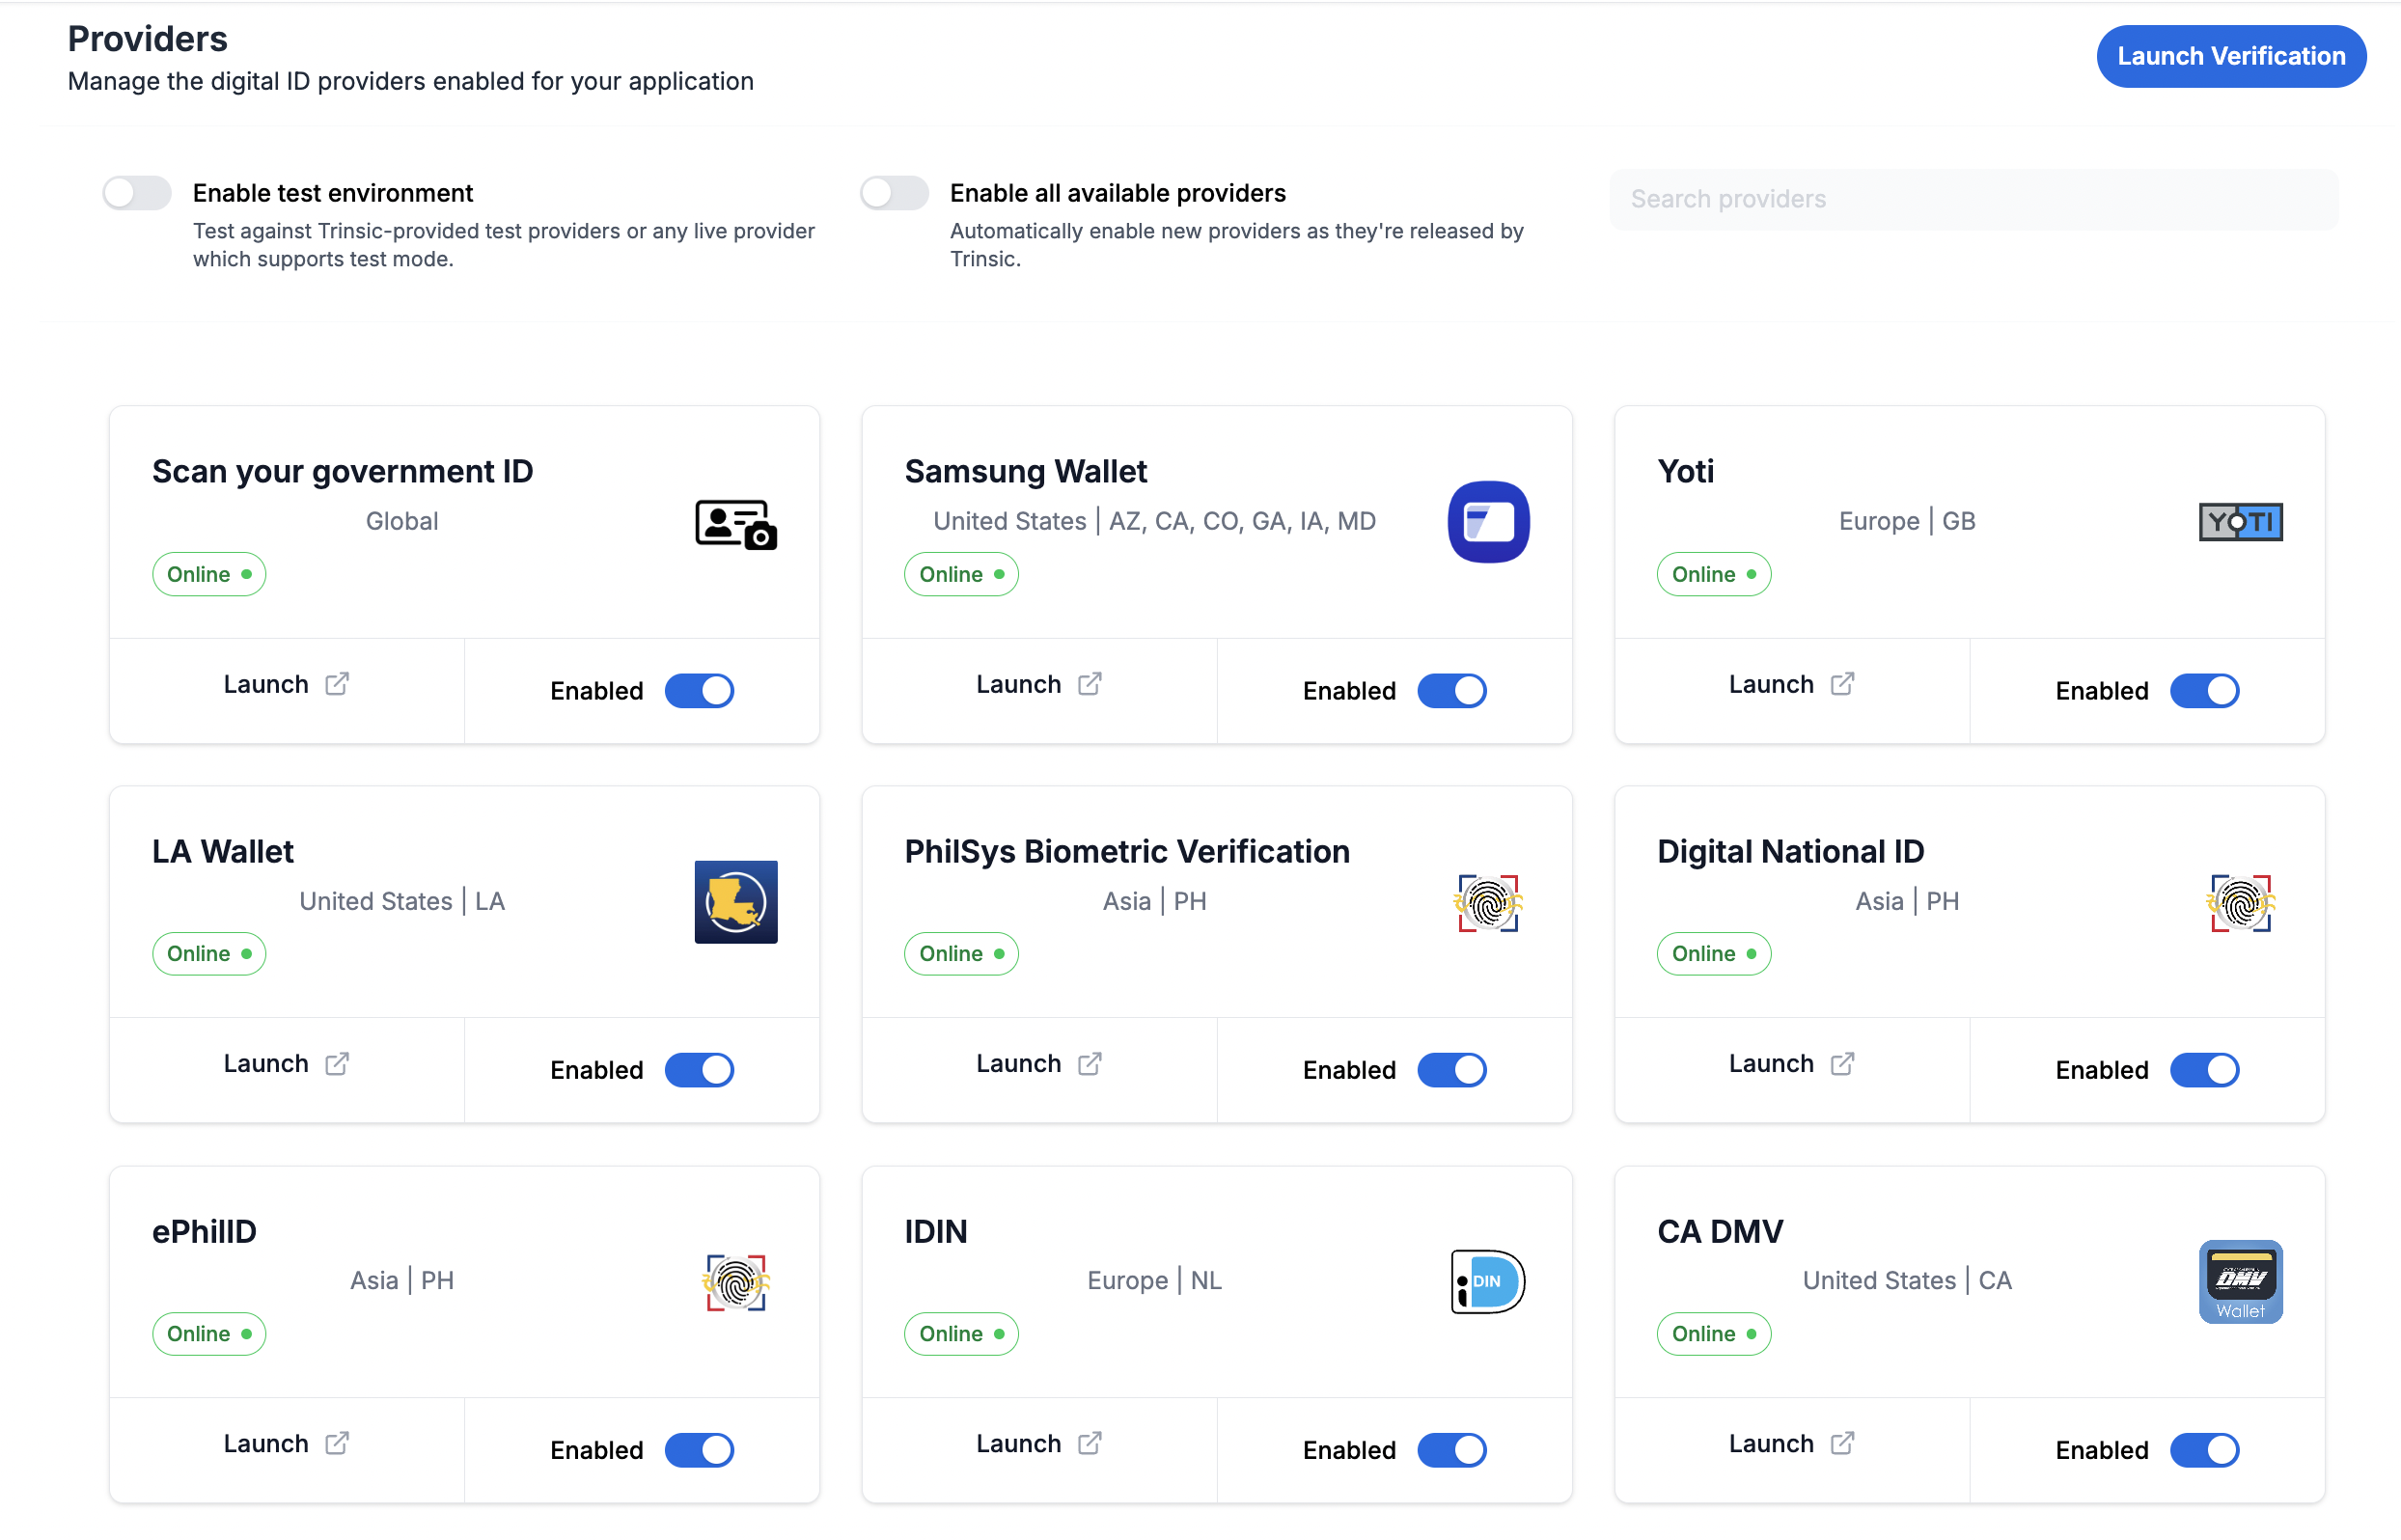Click the 'Europe | GB' region text
Image resolution: width=2401 pixels, height=1540 pixels.
[x=1907, y=521]
